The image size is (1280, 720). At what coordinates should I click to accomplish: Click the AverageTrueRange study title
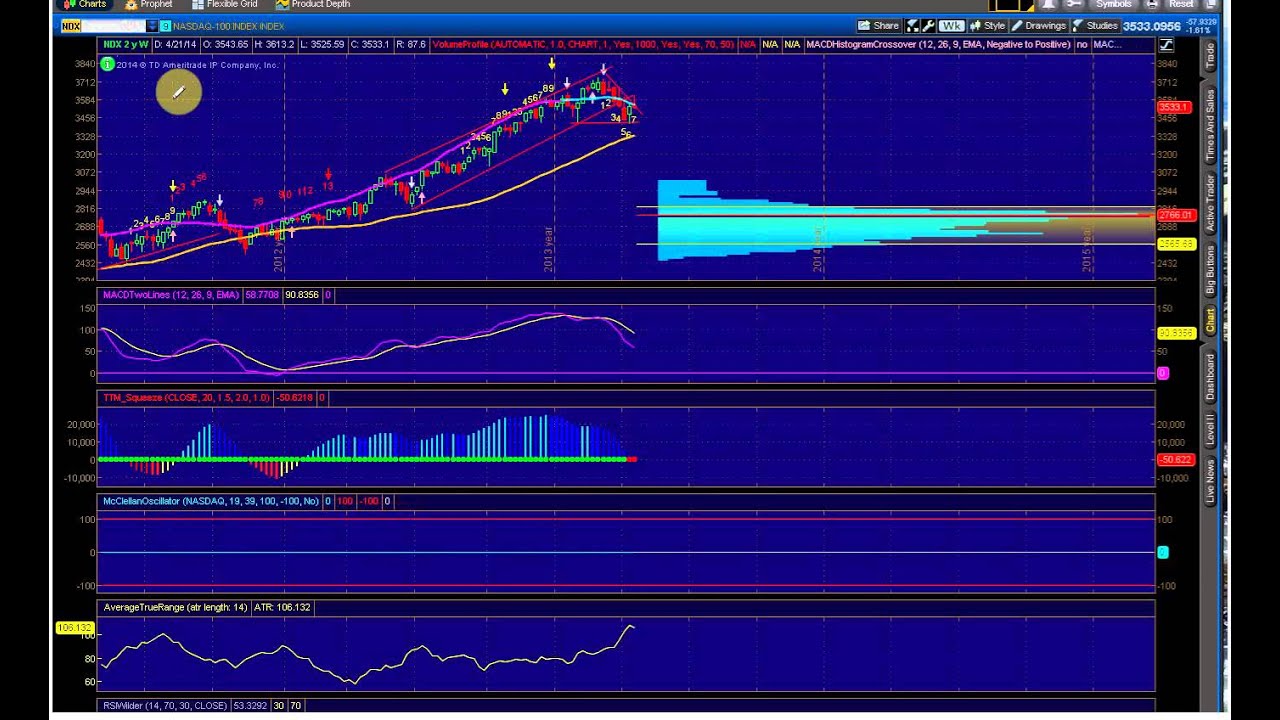(x=175, y=607)
